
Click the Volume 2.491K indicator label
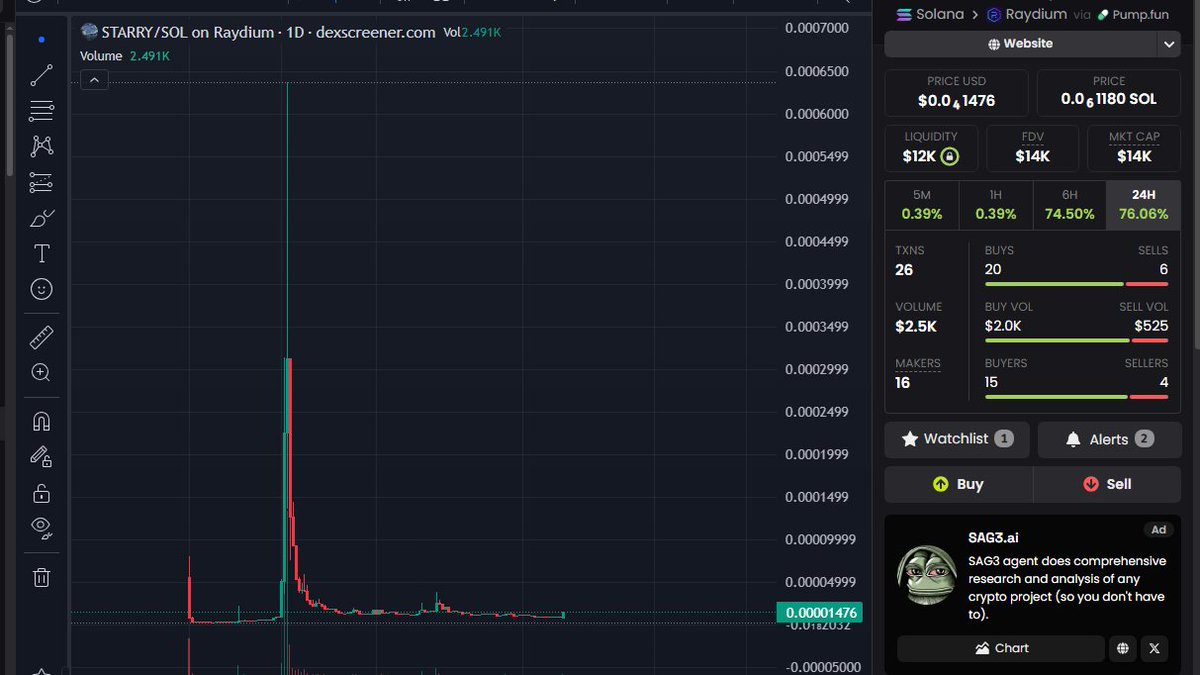click(125, 56)
